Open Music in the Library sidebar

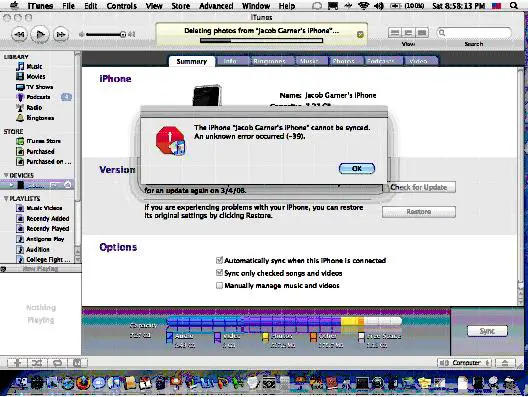(x=34, y=66)
